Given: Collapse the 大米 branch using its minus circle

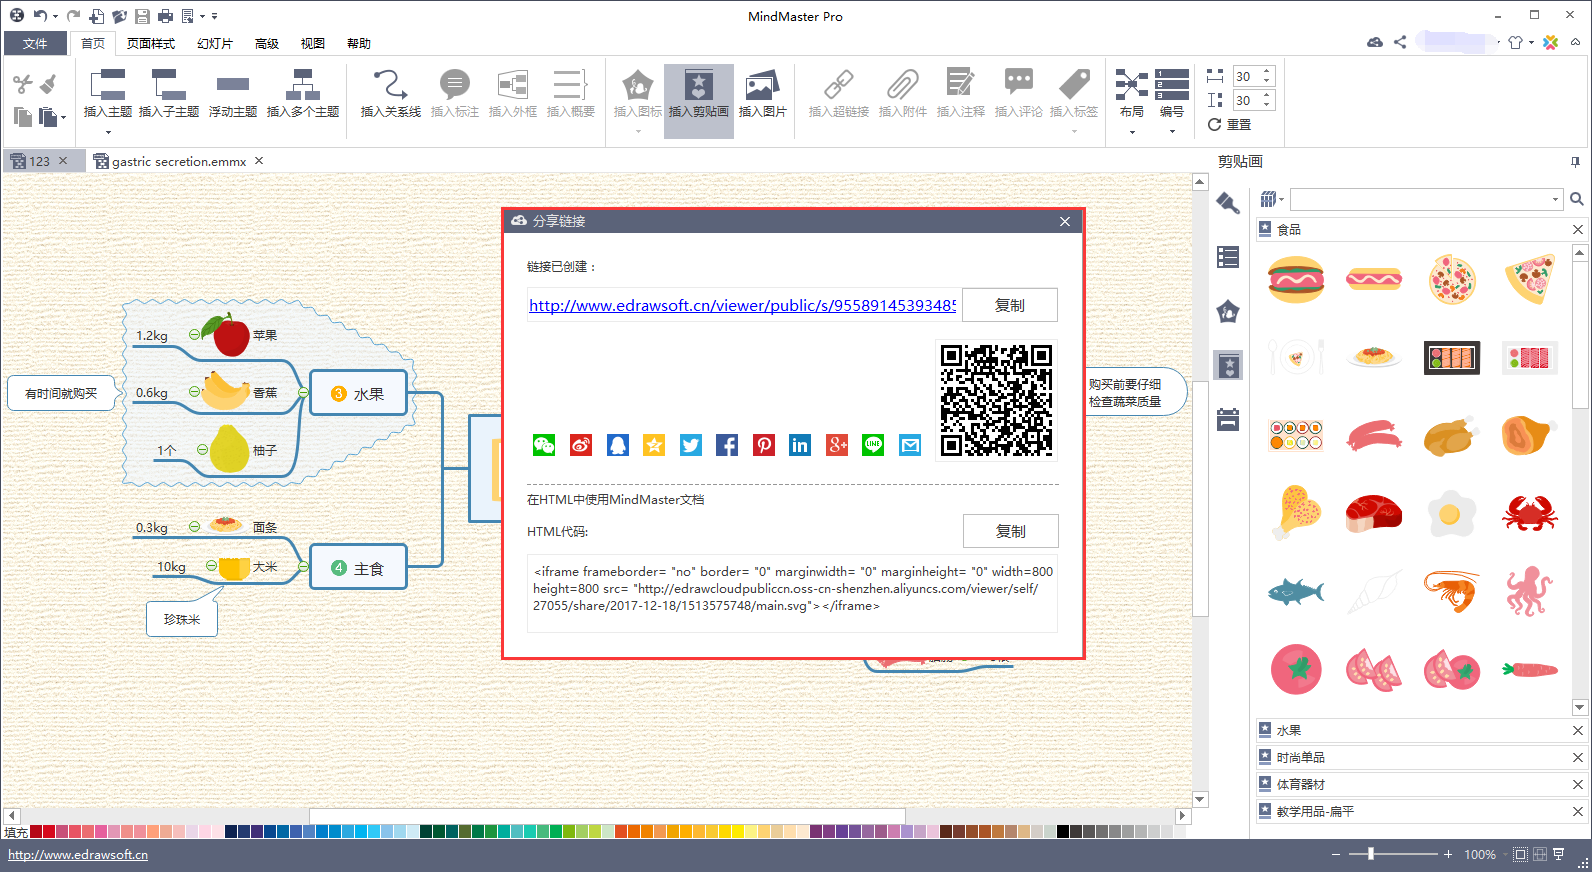Looking at the screenshot, I should pyautogui.click(x=211, y=566).
